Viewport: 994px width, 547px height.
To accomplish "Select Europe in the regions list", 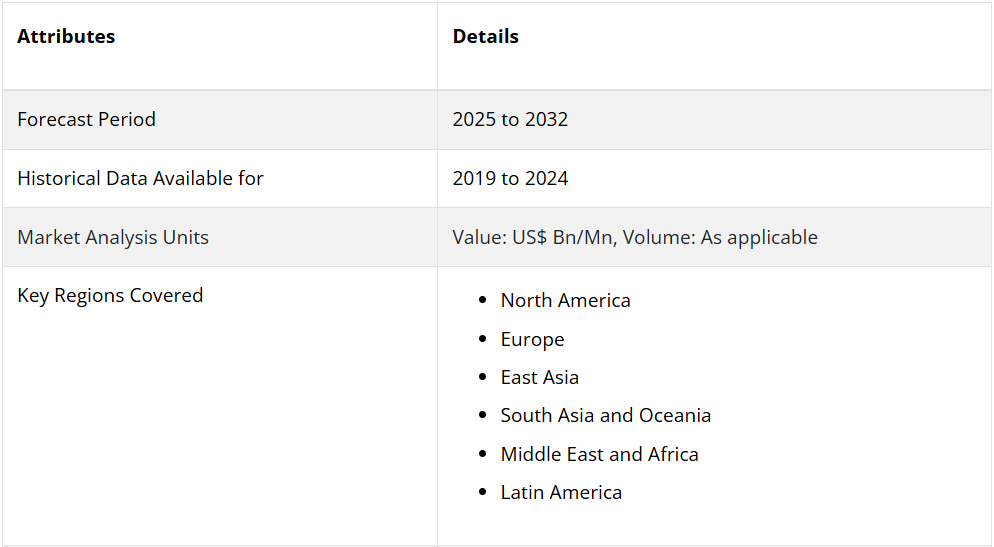I will tap(532, 339).
